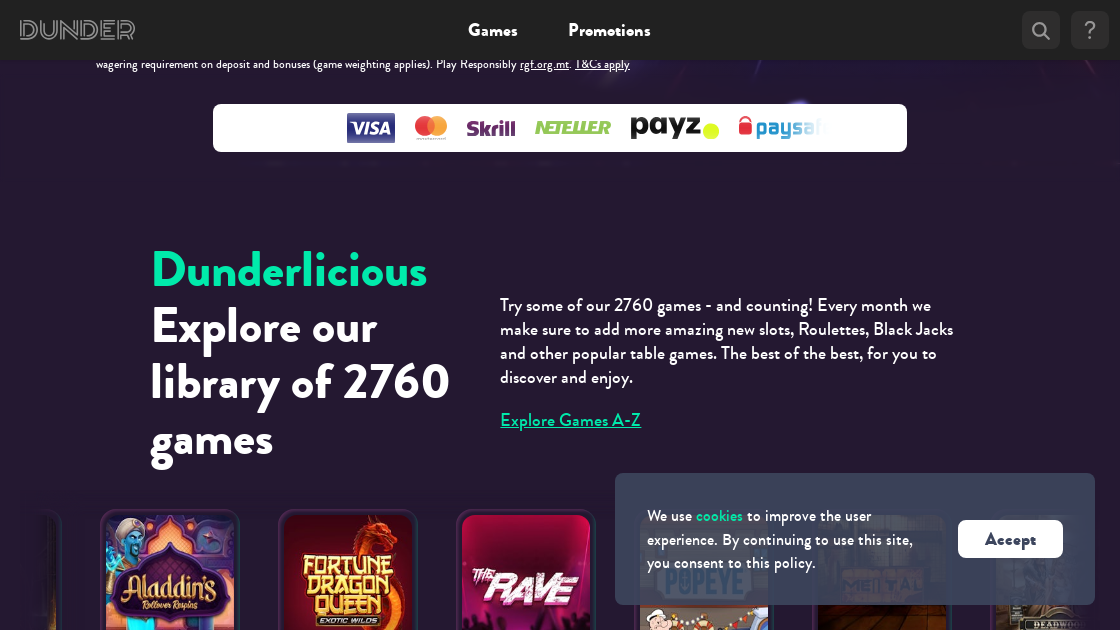Viewport: 1120px width, 630px height.
Task: Click the Skrill payment logo
Action: [x=491, y=129]
